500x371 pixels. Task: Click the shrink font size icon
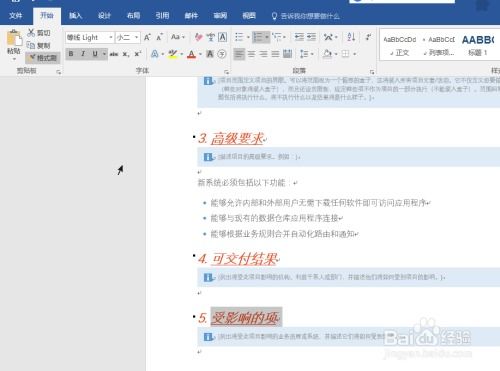pos(160,37)
